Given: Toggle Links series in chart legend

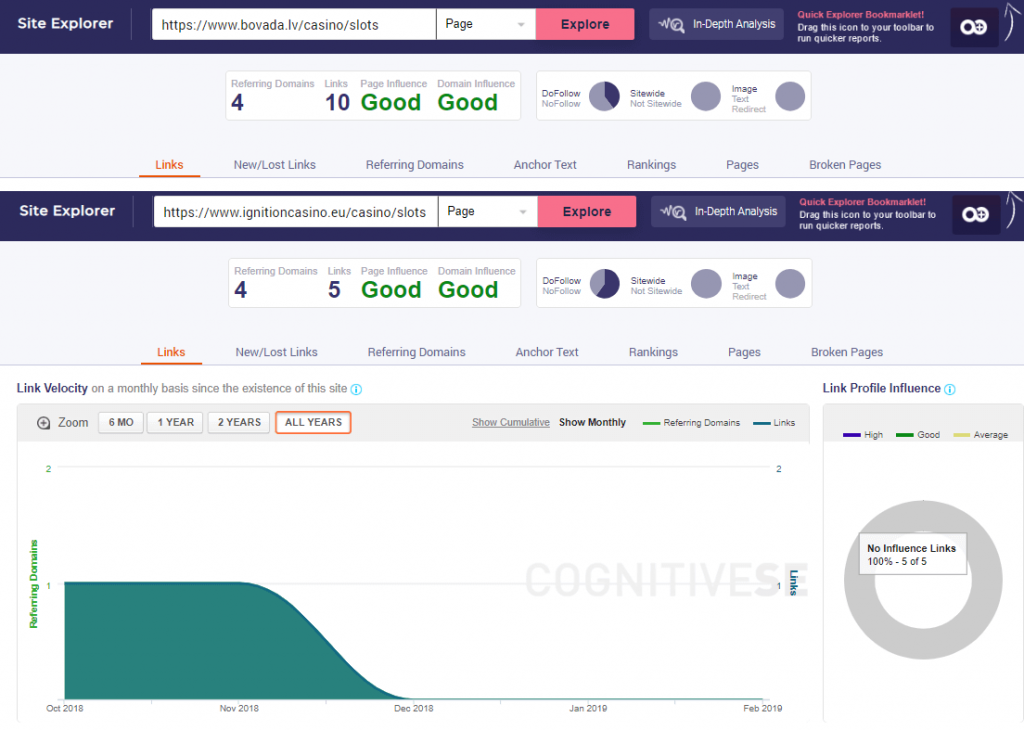Looking at the screenshot, I should coord(774,423).
